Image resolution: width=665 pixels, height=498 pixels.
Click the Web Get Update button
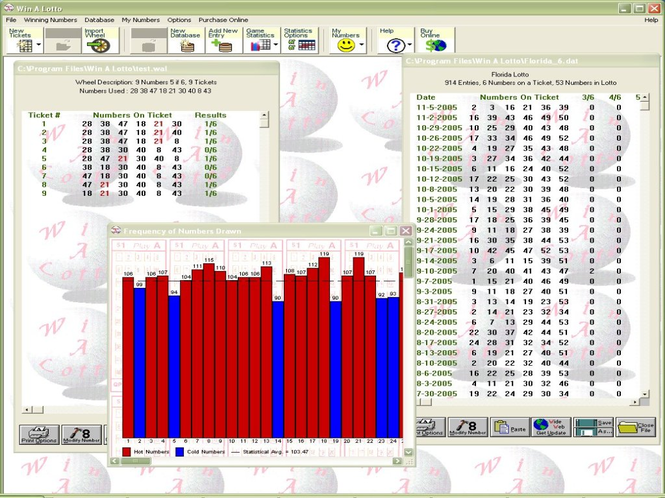551,427
